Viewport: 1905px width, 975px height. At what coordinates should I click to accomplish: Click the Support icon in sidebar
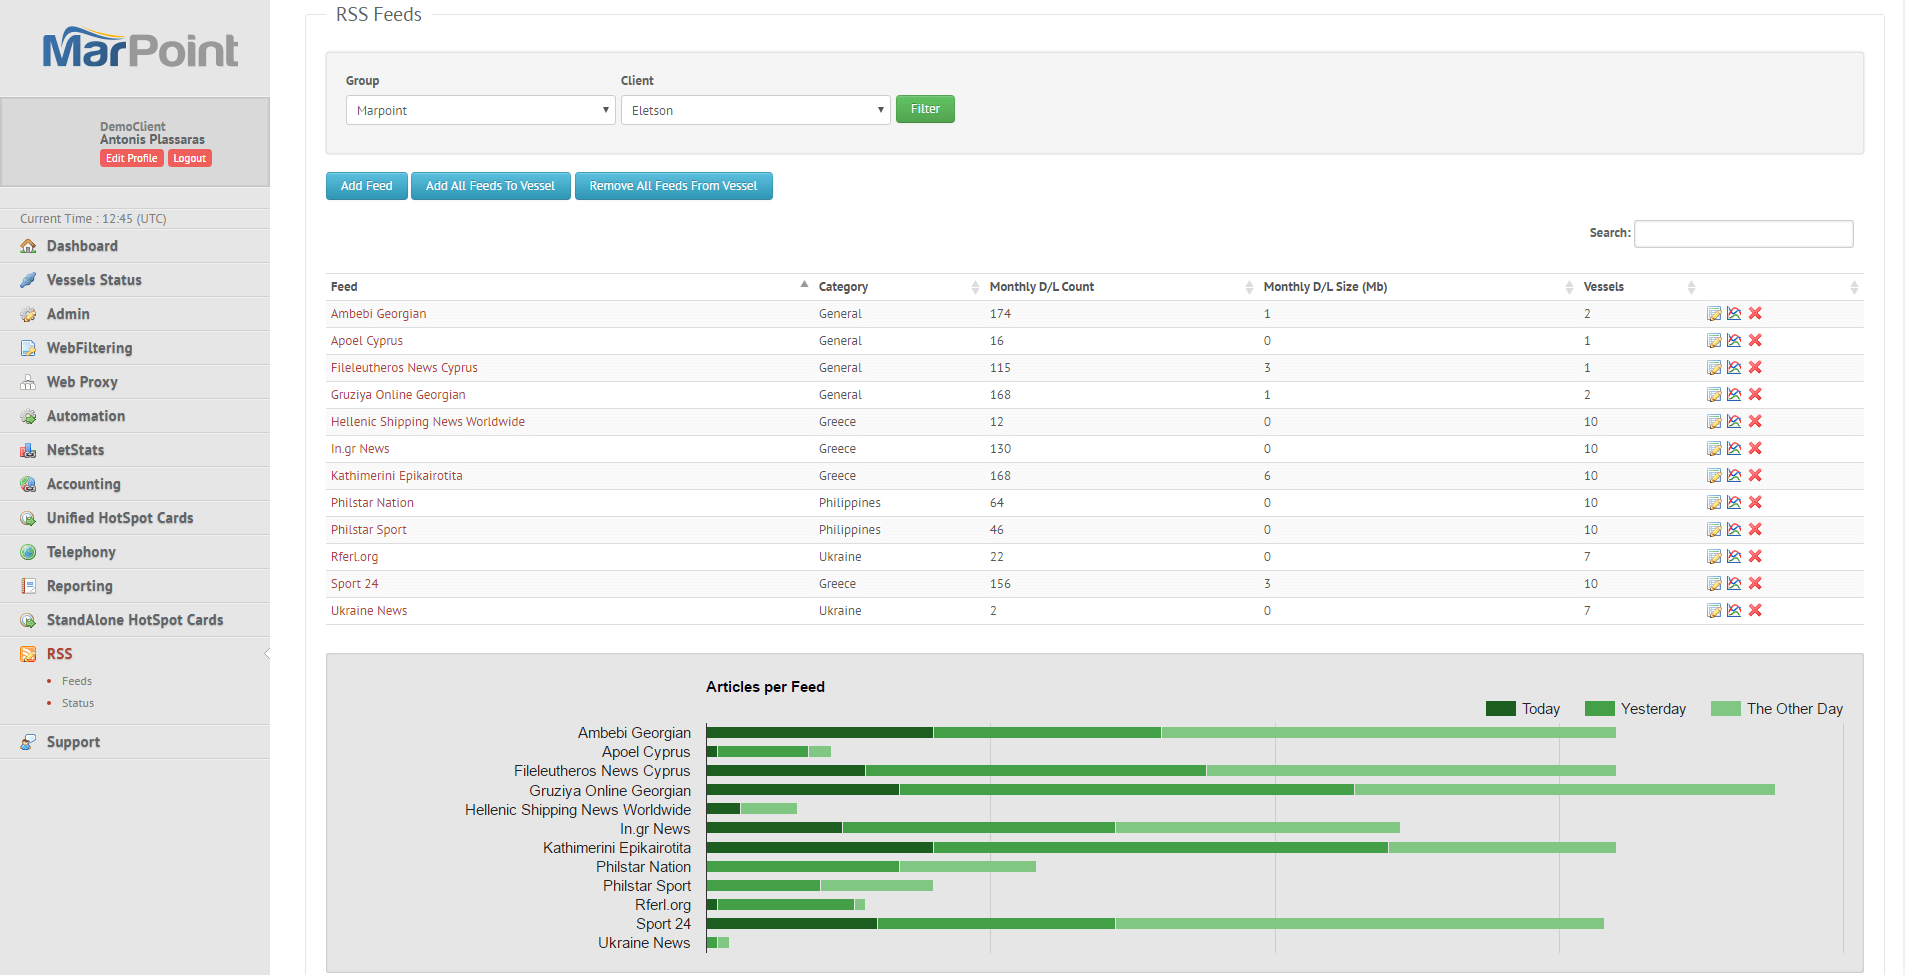(x=28, y=742)
